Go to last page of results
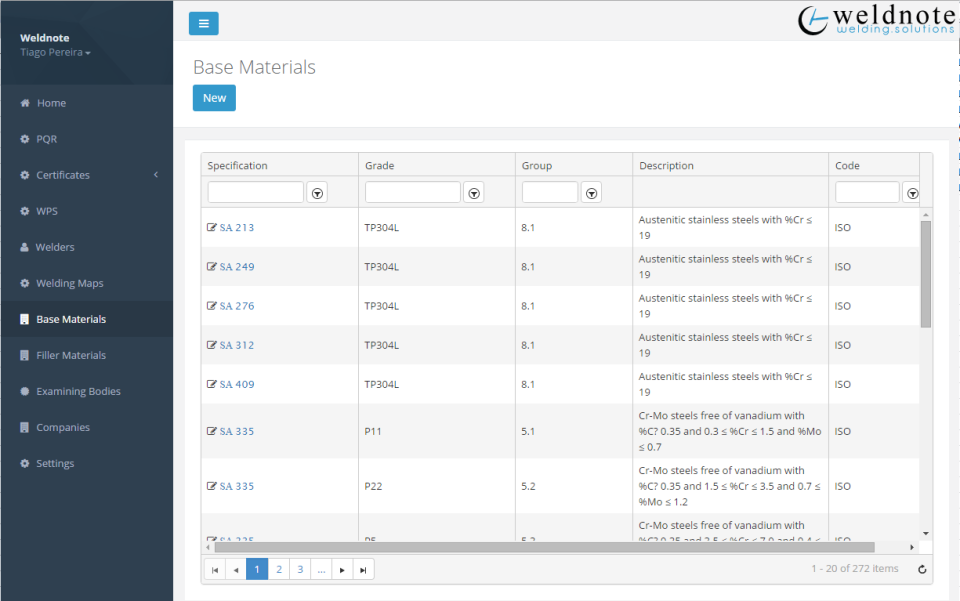Viewport: 960px width, 601px height. click(x=363, y=569)
